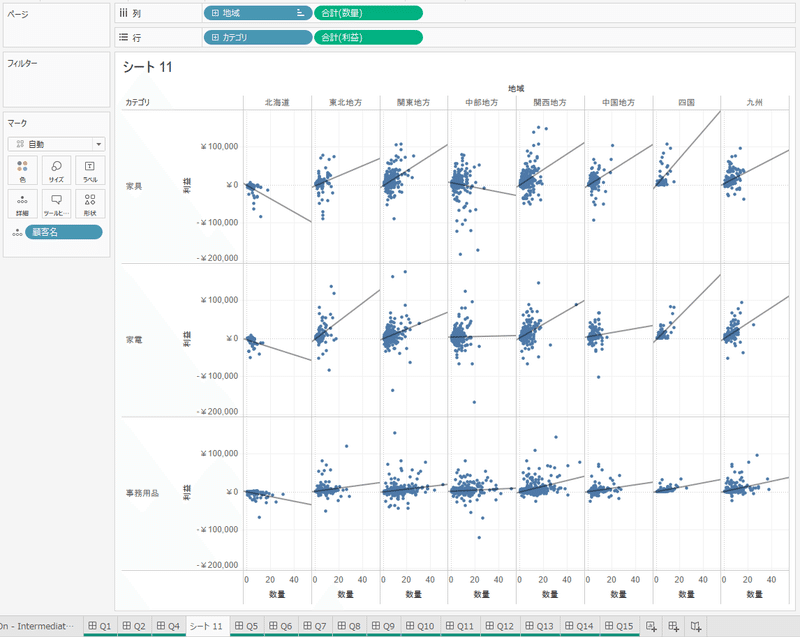
Task: Switch to the Q1 sheet tab
Action: [x=100, y=626]
